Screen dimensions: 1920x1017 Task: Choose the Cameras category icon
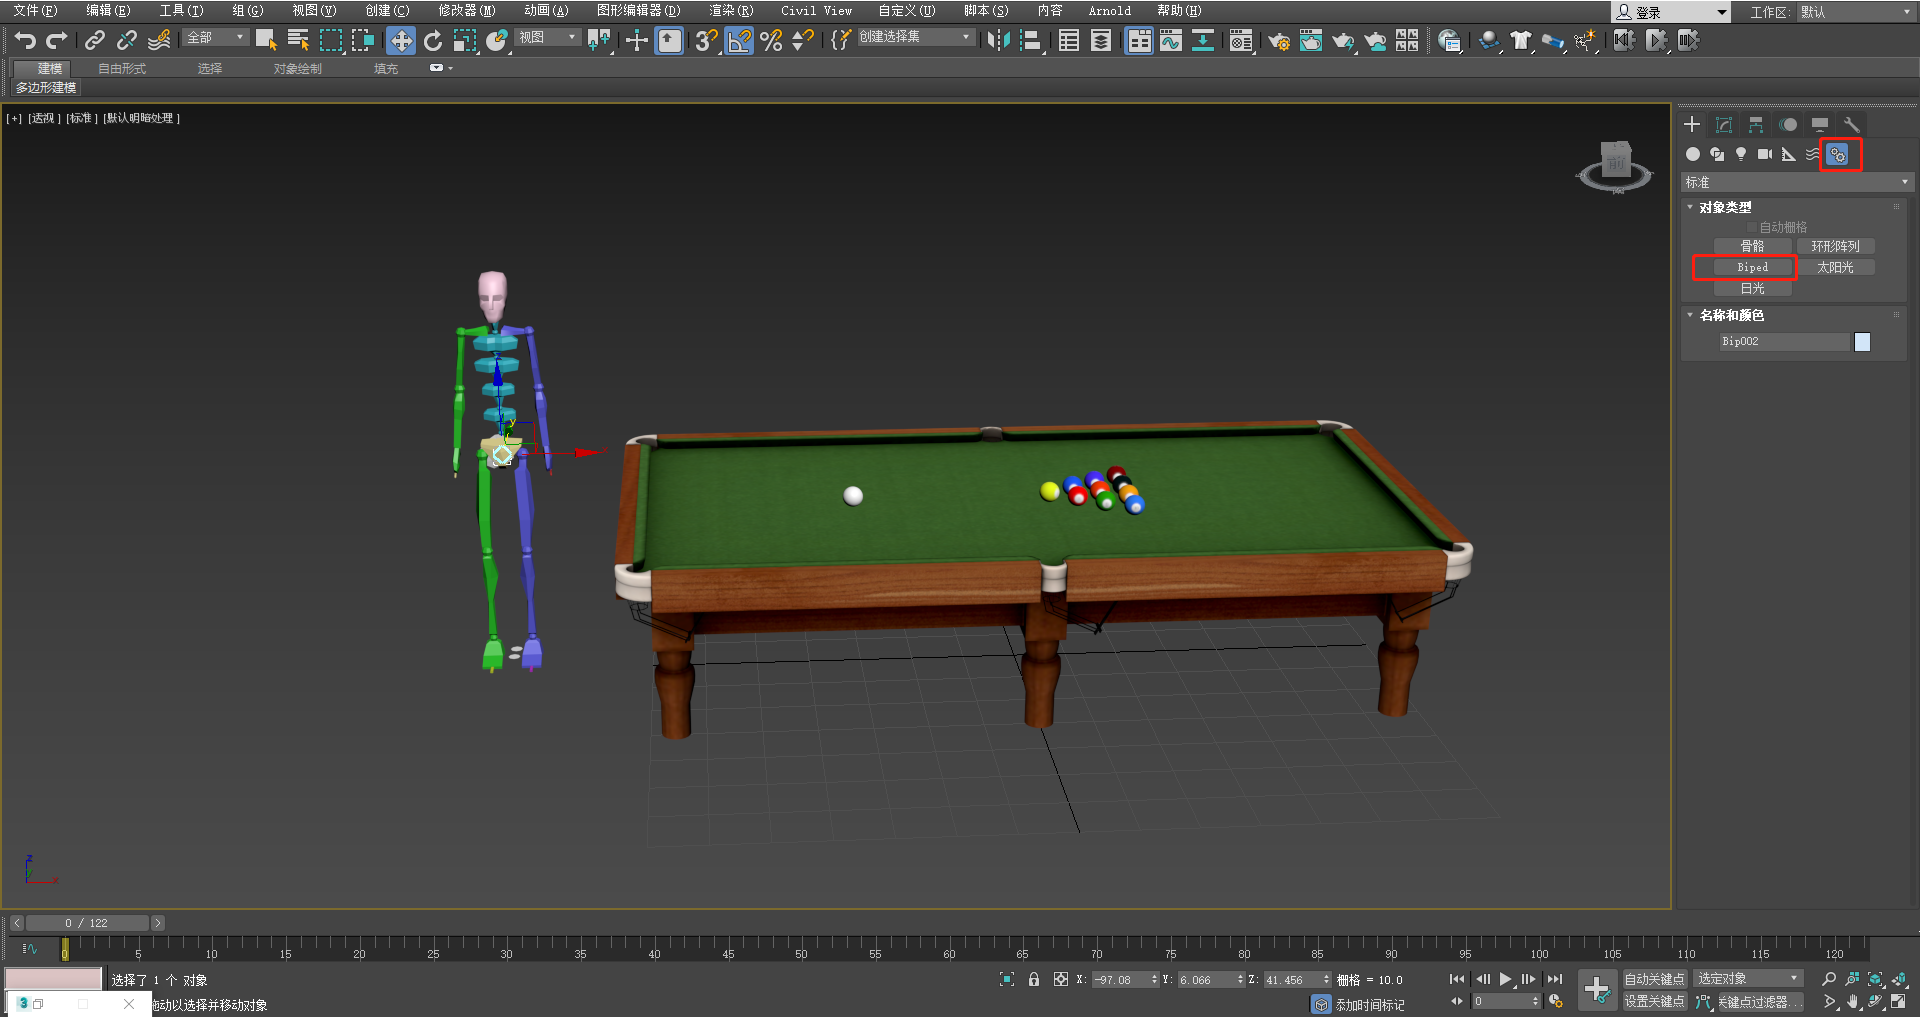point(1765,154)
